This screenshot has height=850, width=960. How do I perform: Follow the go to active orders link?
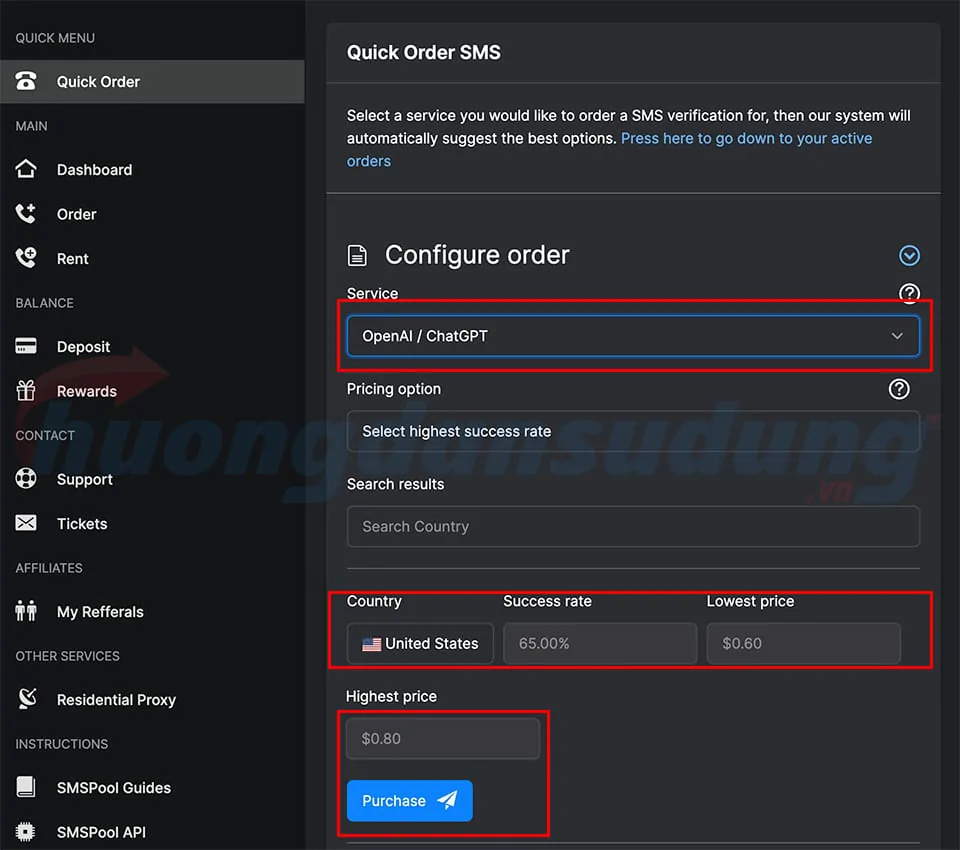click(x=746, y=139)
